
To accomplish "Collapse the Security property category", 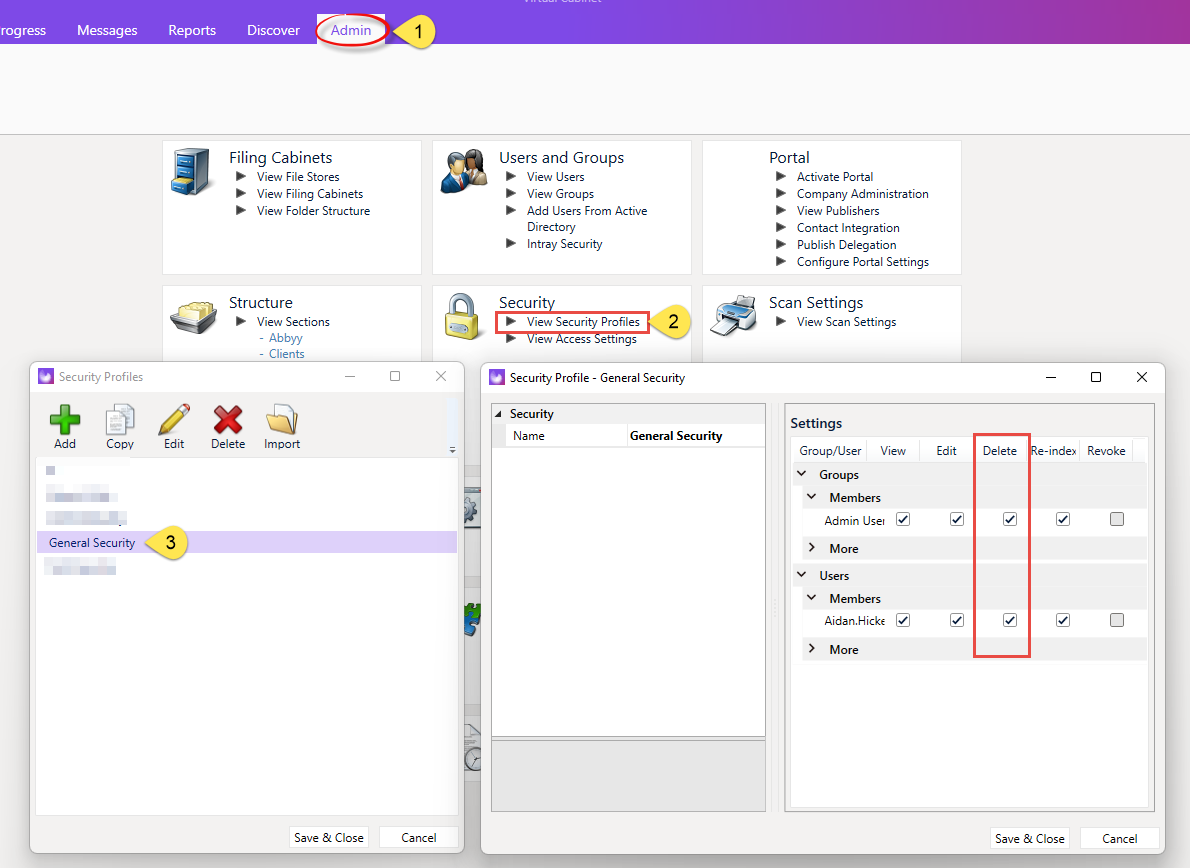I will tap(499, 414).
